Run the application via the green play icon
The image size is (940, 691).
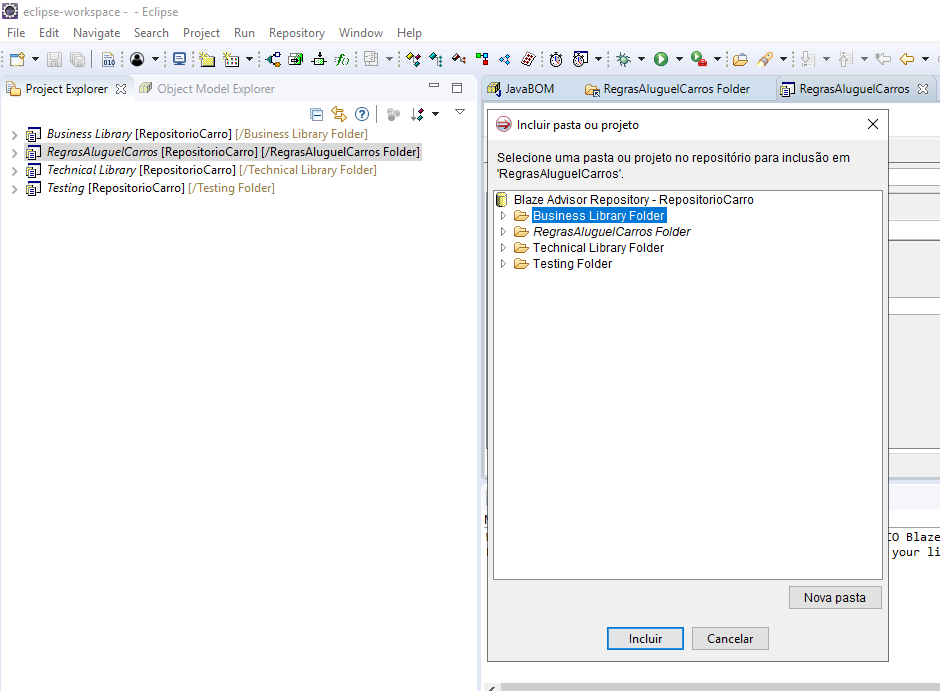pos(661,60)
